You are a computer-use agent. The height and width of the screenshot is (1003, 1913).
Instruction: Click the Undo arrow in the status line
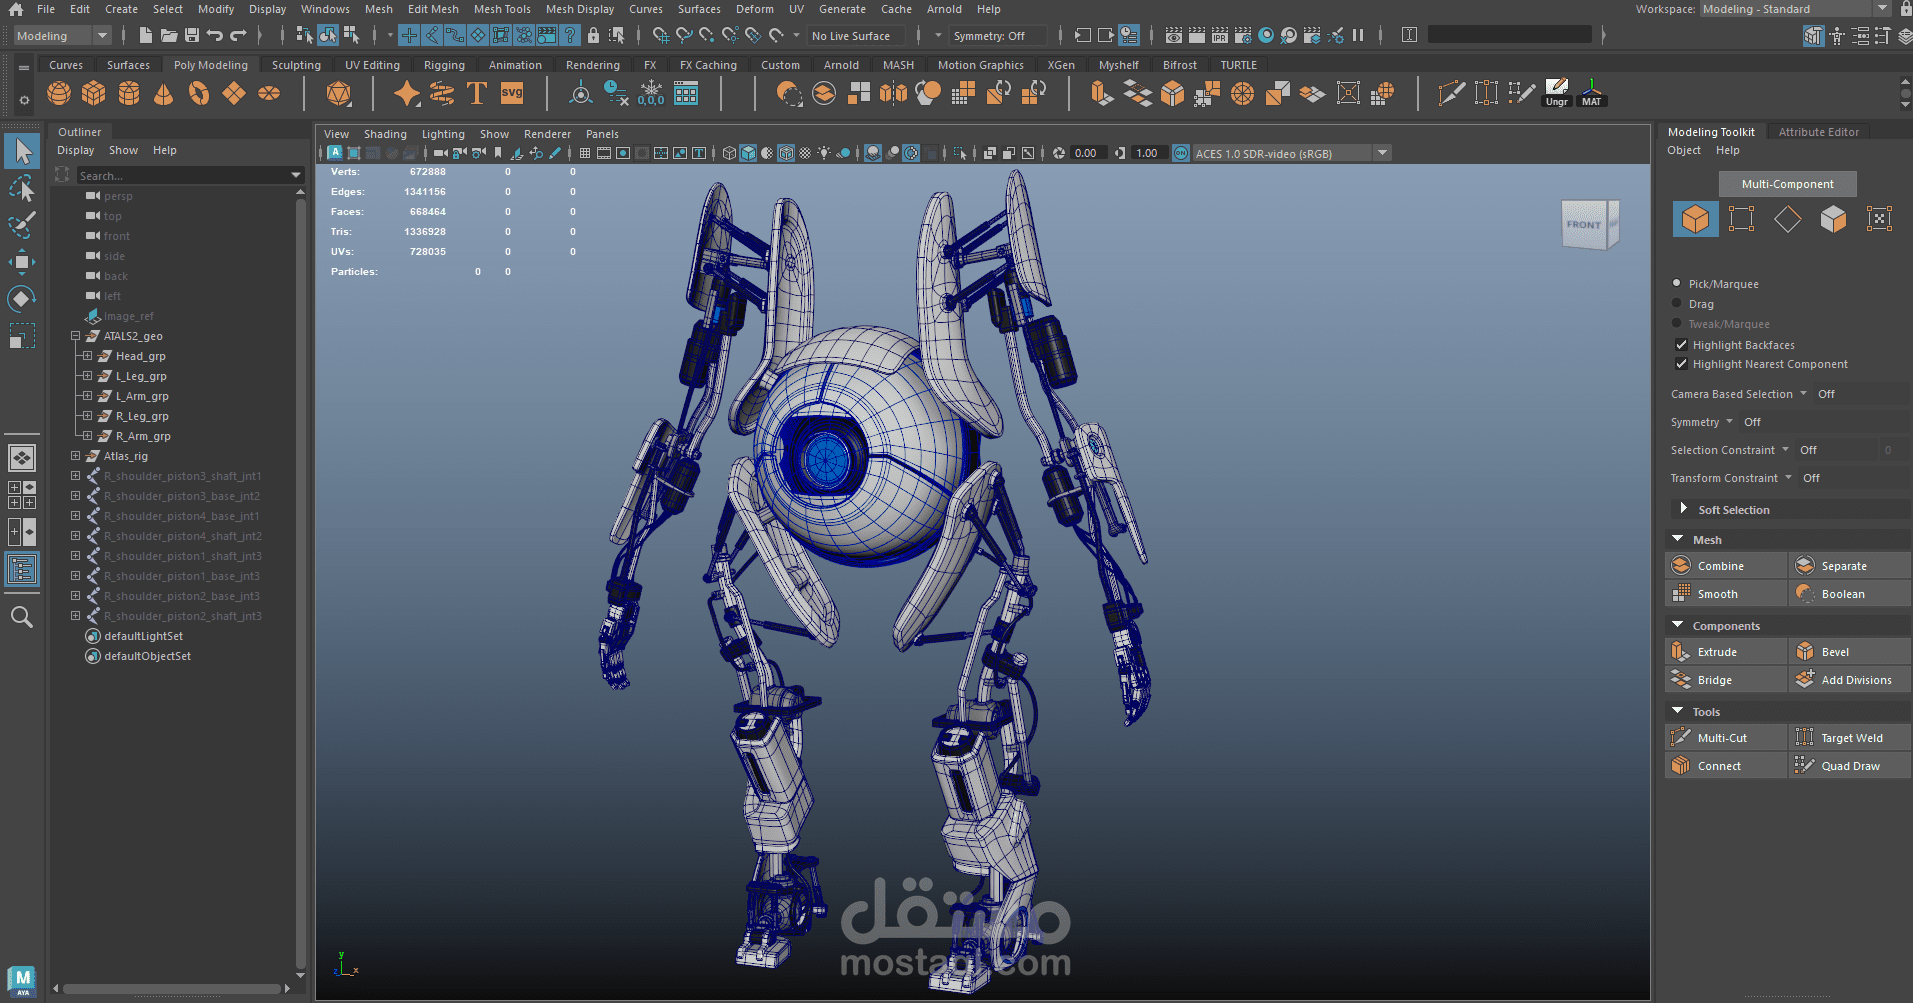point(215,36)
